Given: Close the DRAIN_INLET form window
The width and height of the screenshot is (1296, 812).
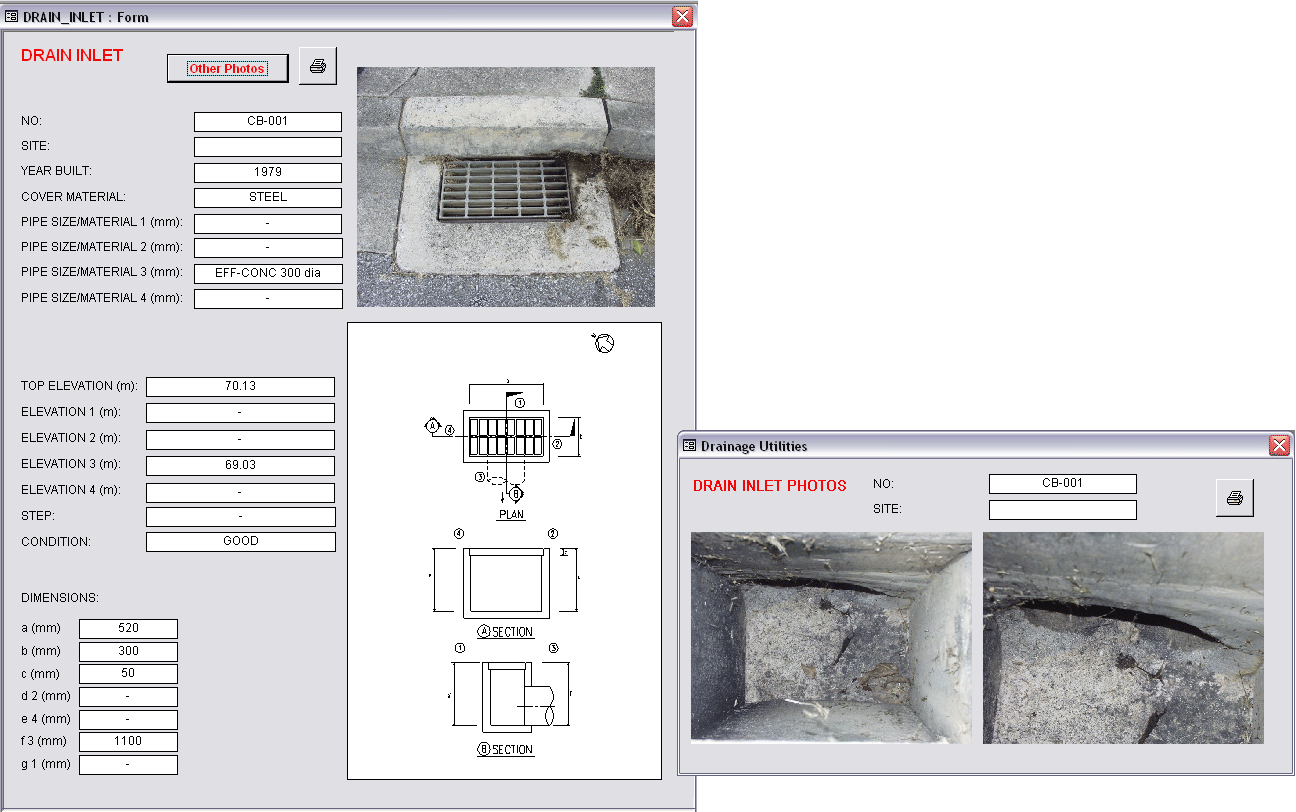Looking at the screenshot, I should pos(682,17).
